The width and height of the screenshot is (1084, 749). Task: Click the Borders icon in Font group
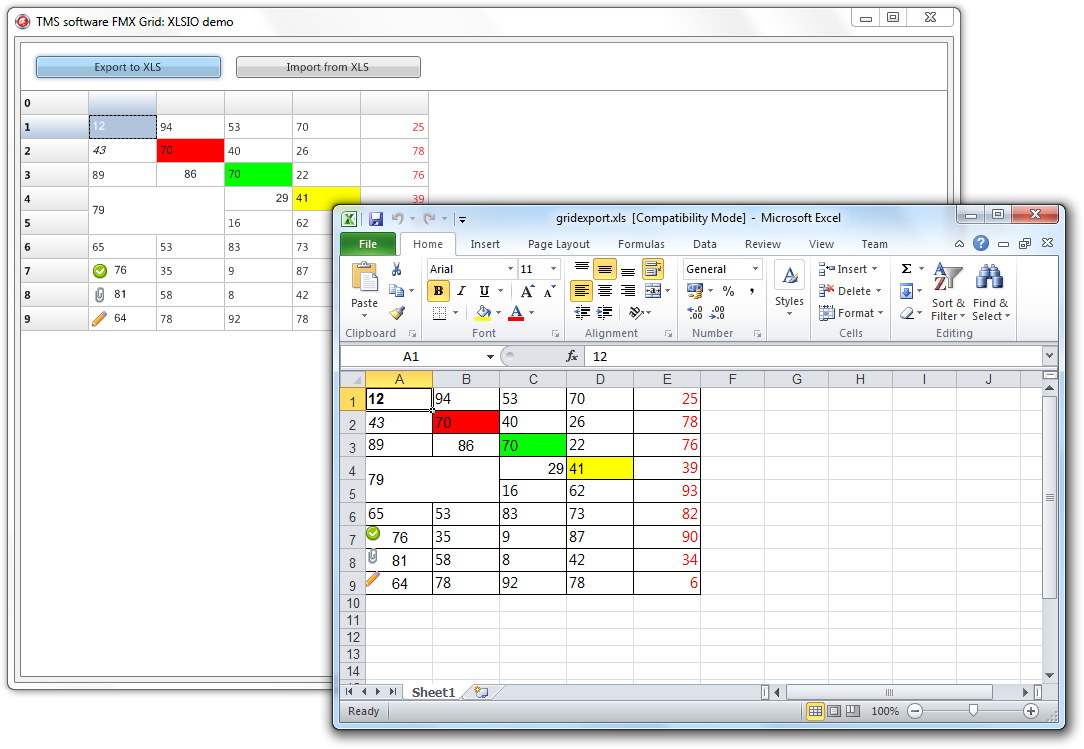[439, 313]
